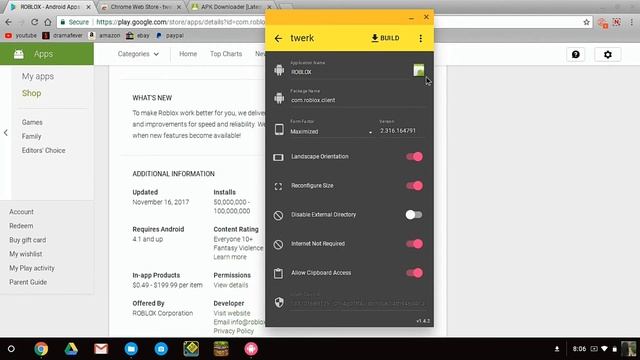Edit the Package Name field com.roblox.client

(x=358, y=100)
